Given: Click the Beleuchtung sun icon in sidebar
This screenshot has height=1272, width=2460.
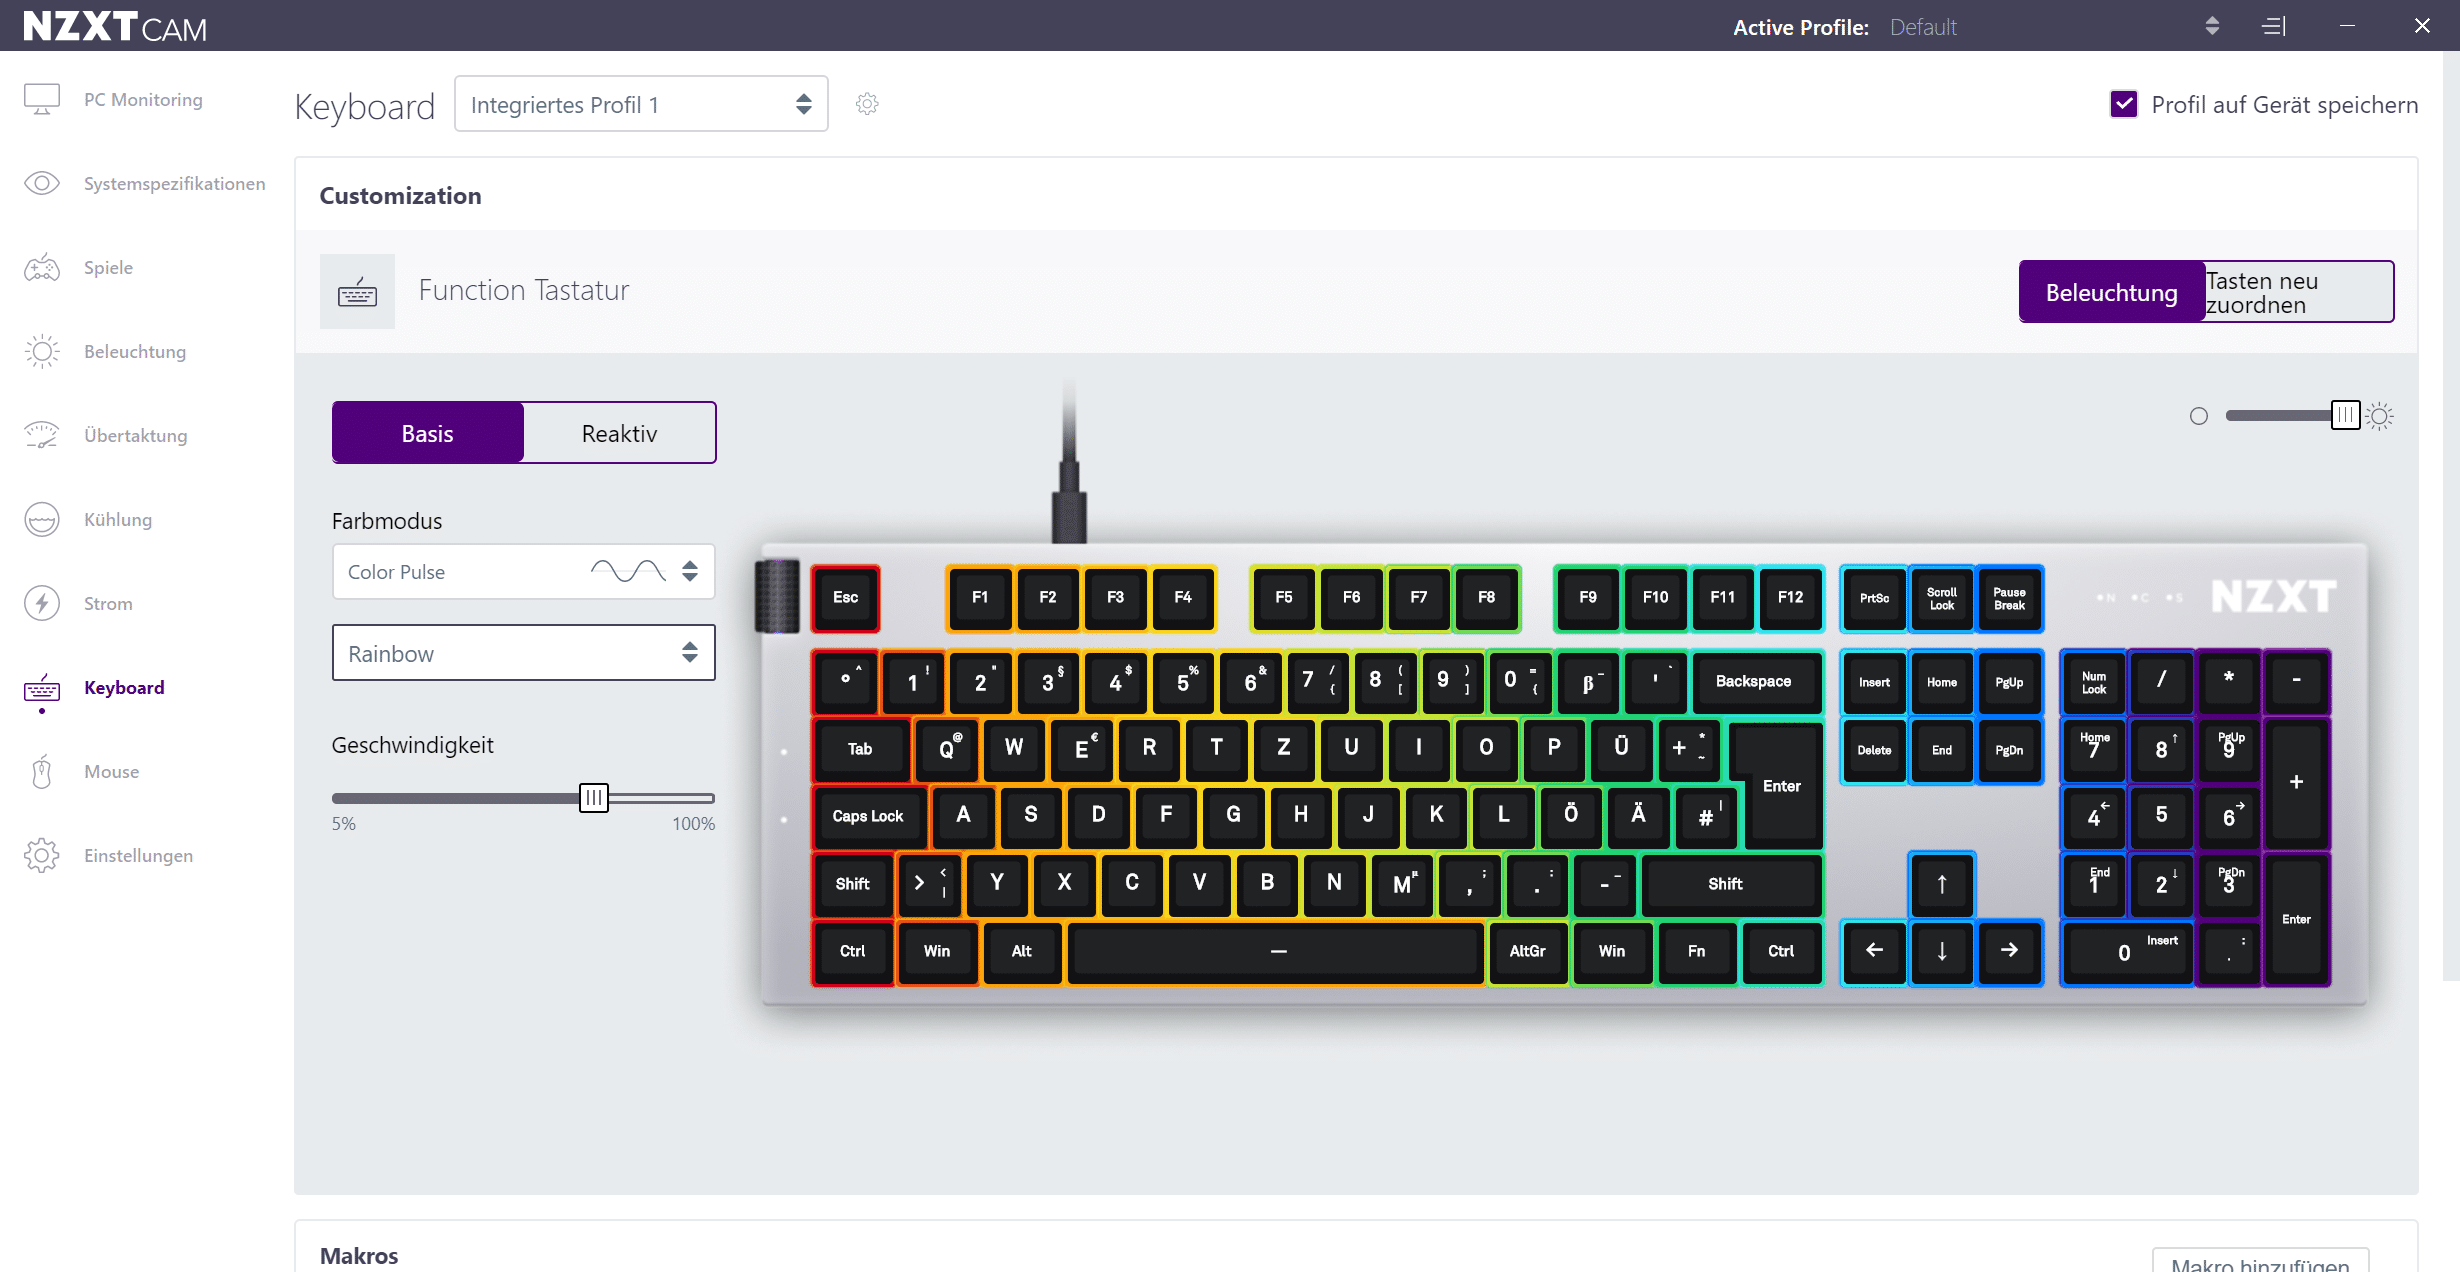Looking at the screenshot, I should [42, 352].
